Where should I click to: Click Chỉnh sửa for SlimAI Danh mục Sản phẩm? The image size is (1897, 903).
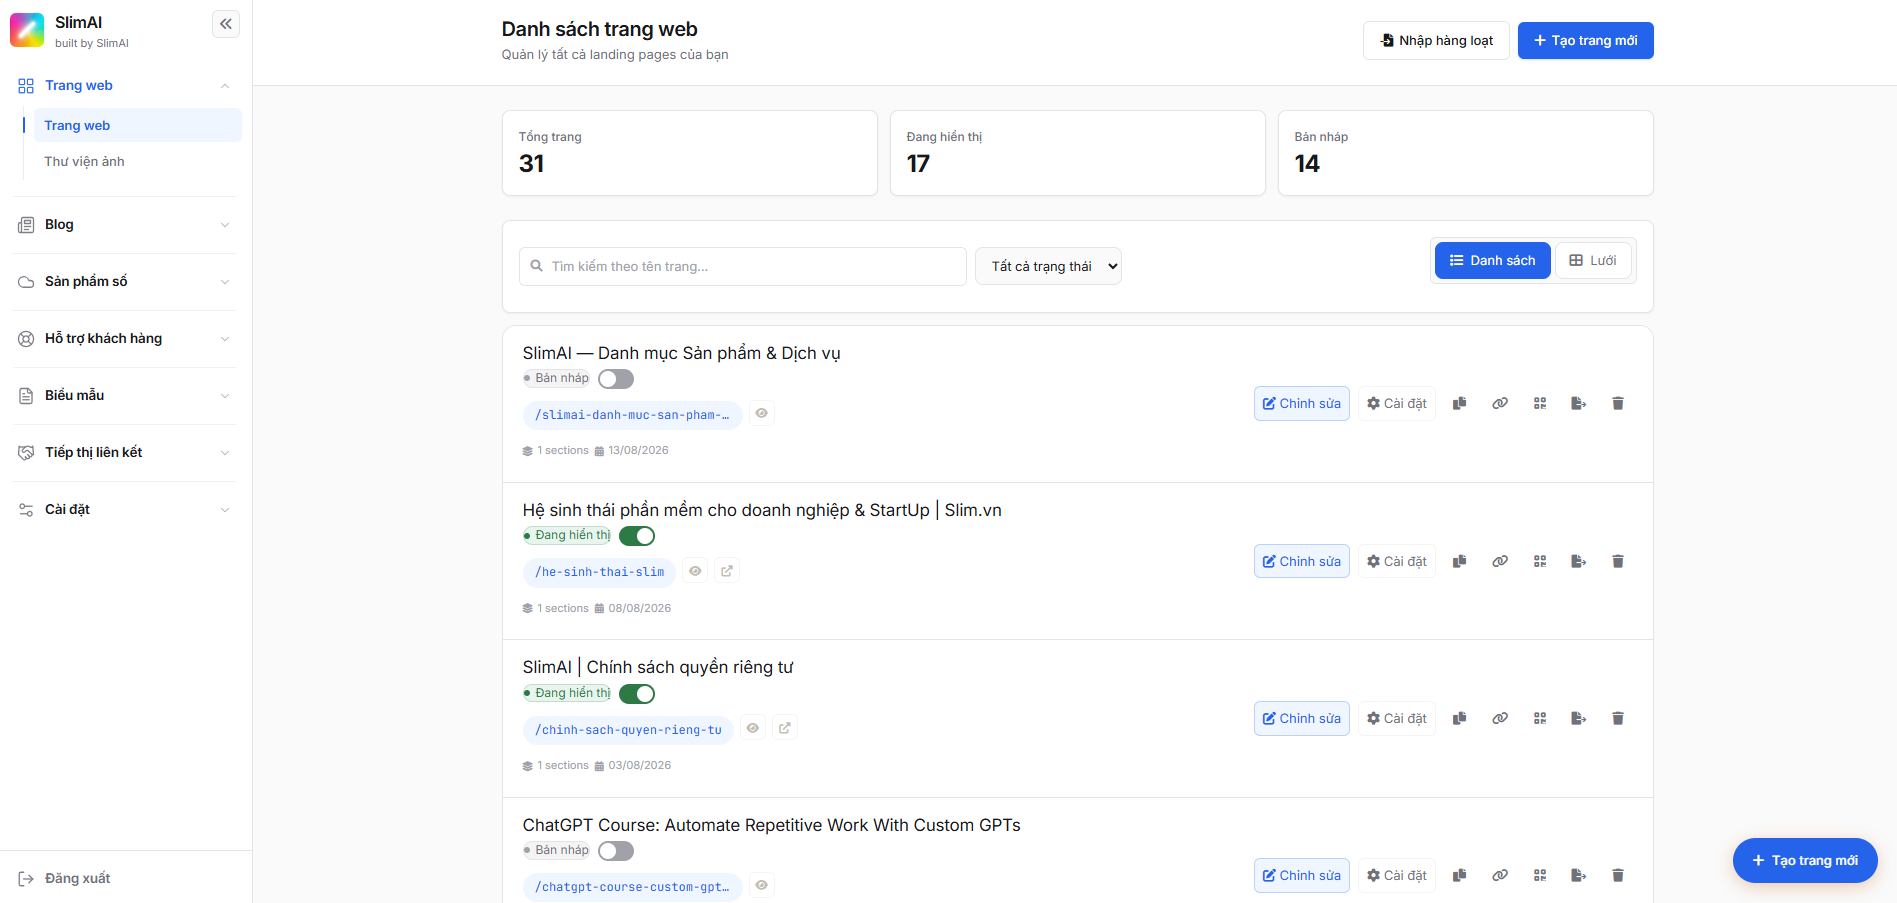point(1301,403)
